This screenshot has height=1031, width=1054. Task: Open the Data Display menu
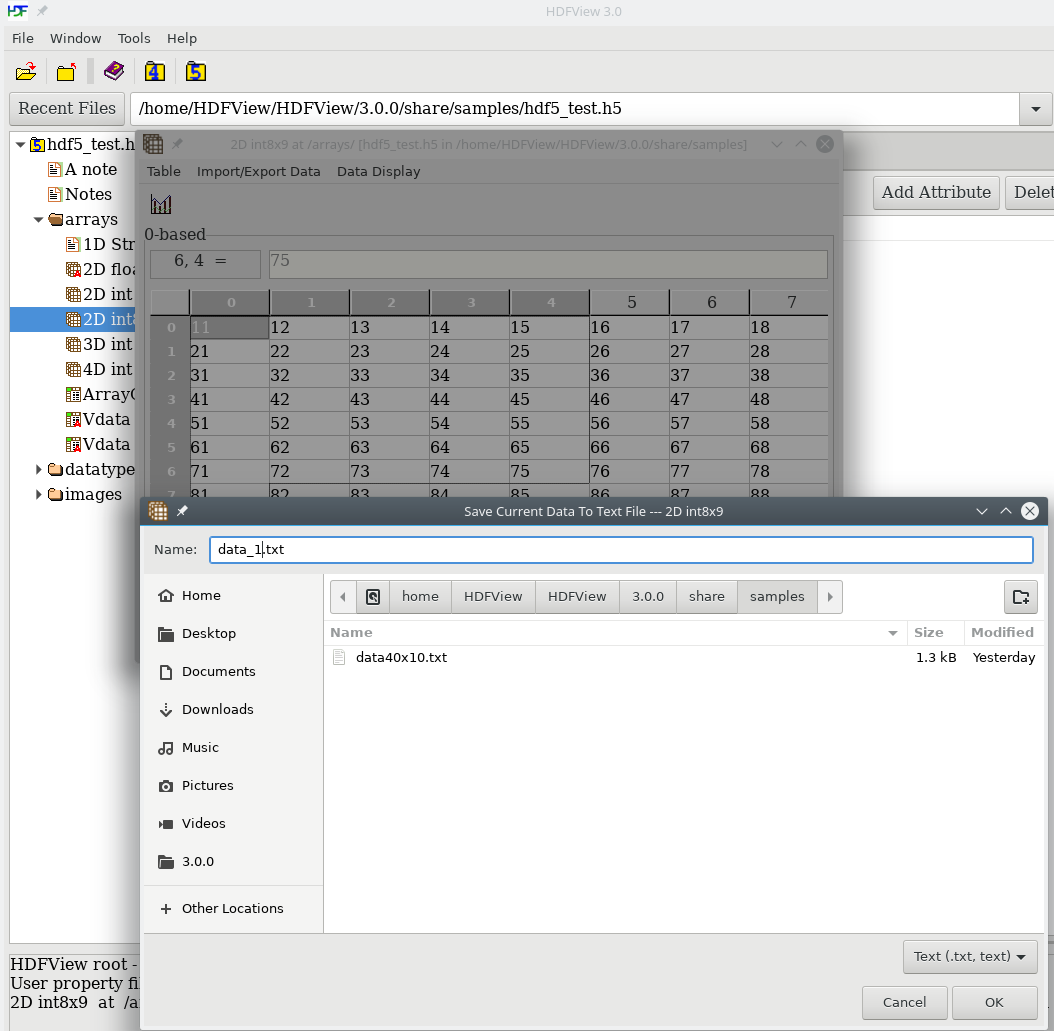coord(378,171)
